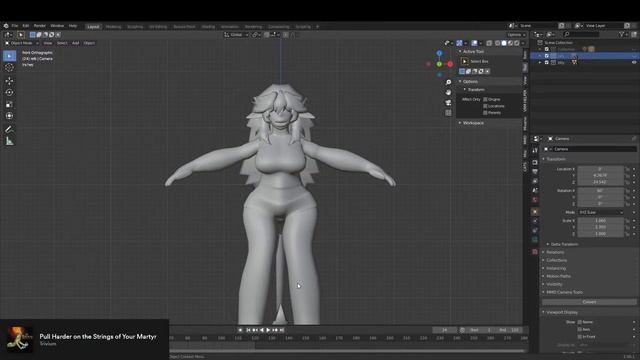Screen dimensions: 640x360
Task: Click the current frame number field
Action: (444, 330)
